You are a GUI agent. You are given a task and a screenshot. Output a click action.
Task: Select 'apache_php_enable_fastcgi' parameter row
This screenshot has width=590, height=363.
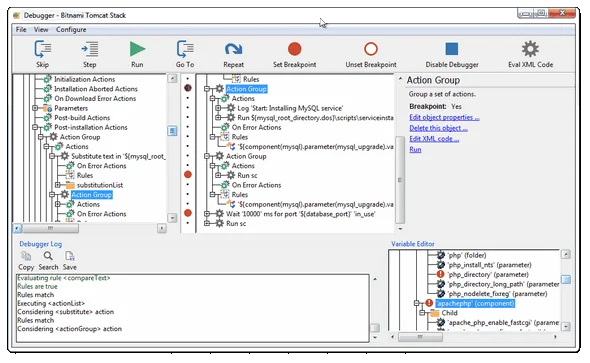503,323
